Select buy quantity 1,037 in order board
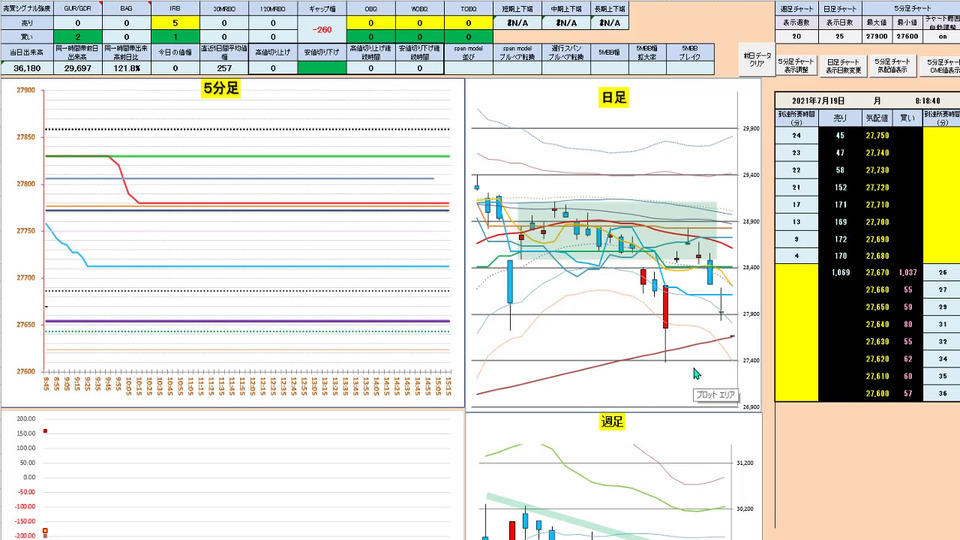 907,272
